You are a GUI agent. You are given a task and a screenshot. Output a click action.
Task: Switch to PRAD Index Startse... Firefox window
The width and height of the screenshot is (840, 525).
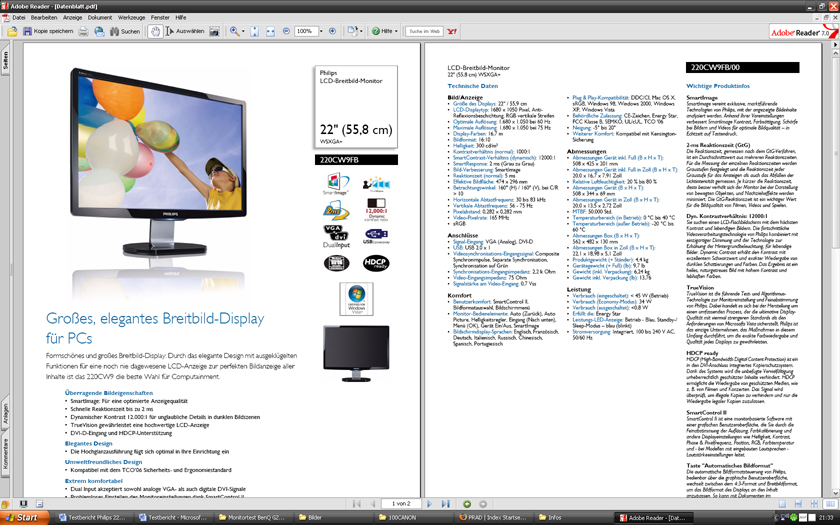click(493, 518)
